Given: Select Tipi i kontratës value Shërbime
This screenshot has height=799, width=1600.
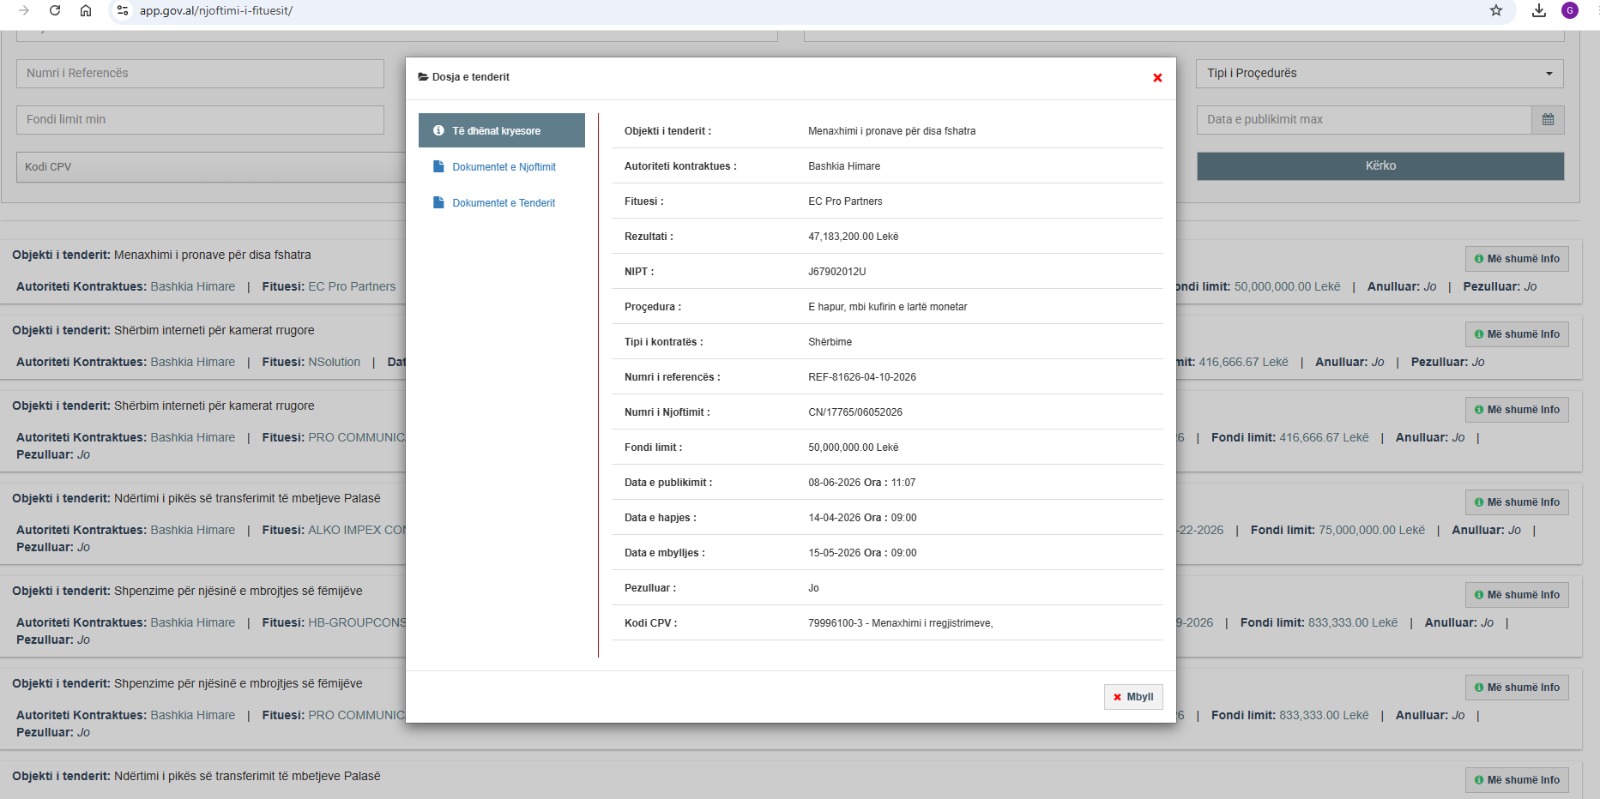Looking at the screenshot, I should (830, 342).
